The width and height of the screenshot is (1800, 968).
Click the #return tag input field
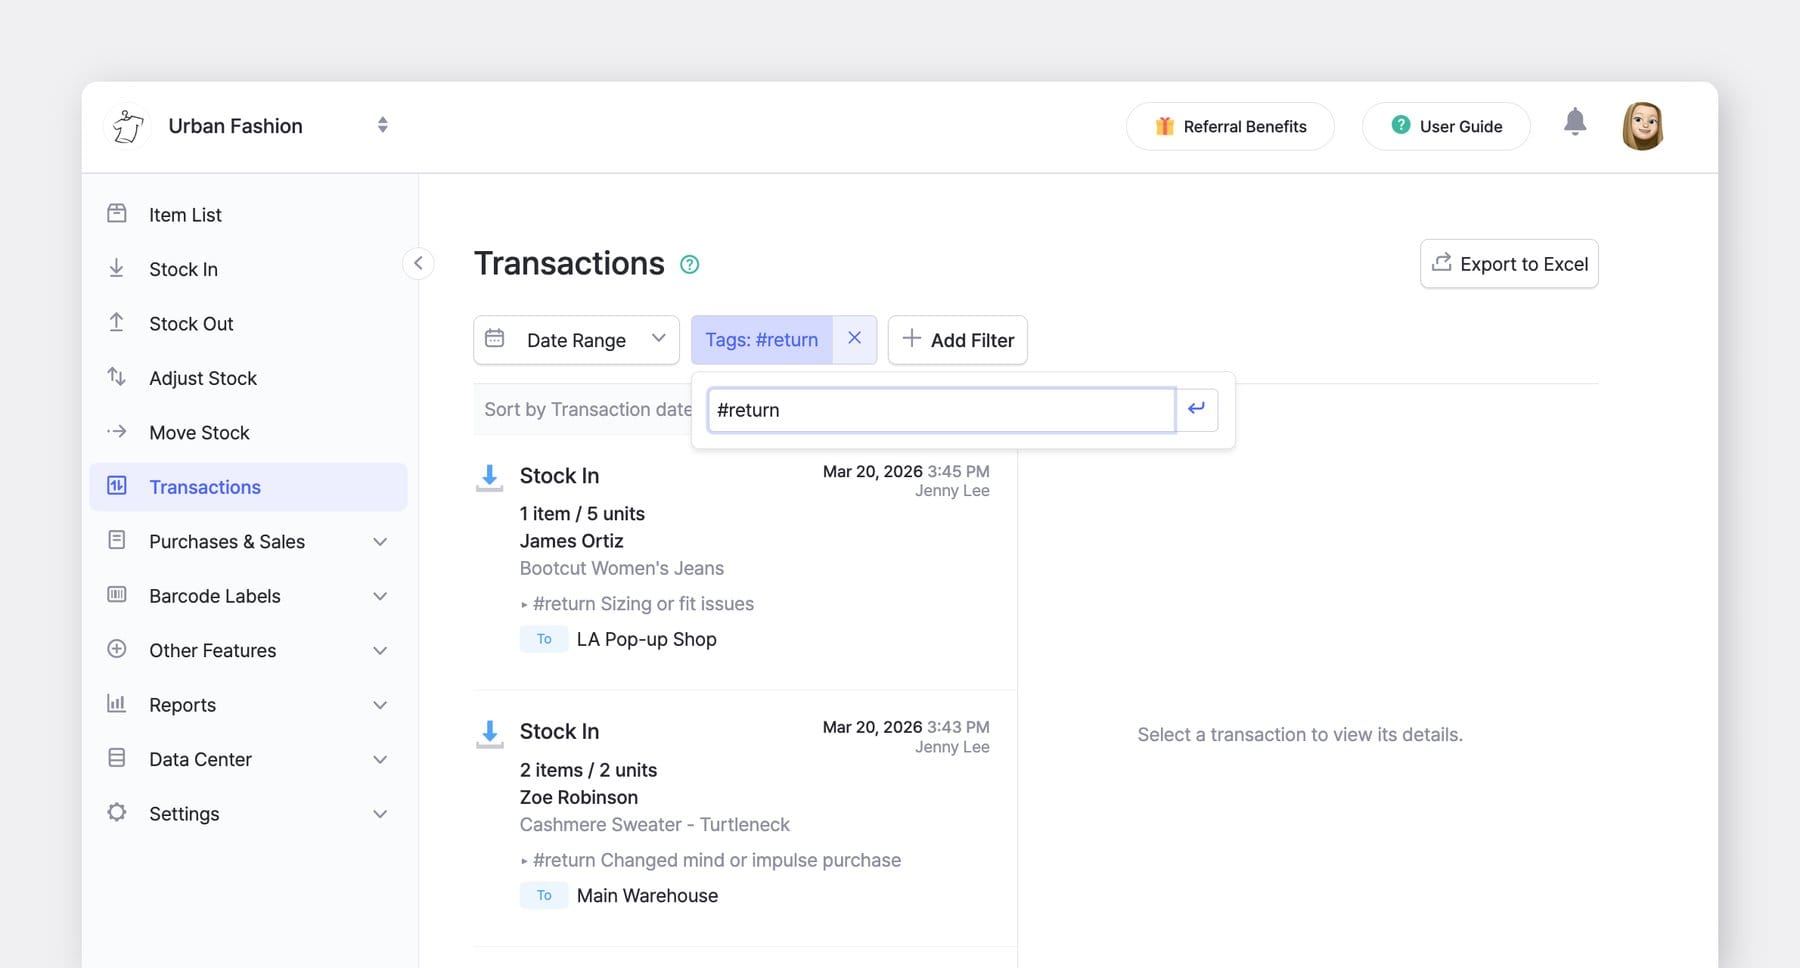click(939, 409)
